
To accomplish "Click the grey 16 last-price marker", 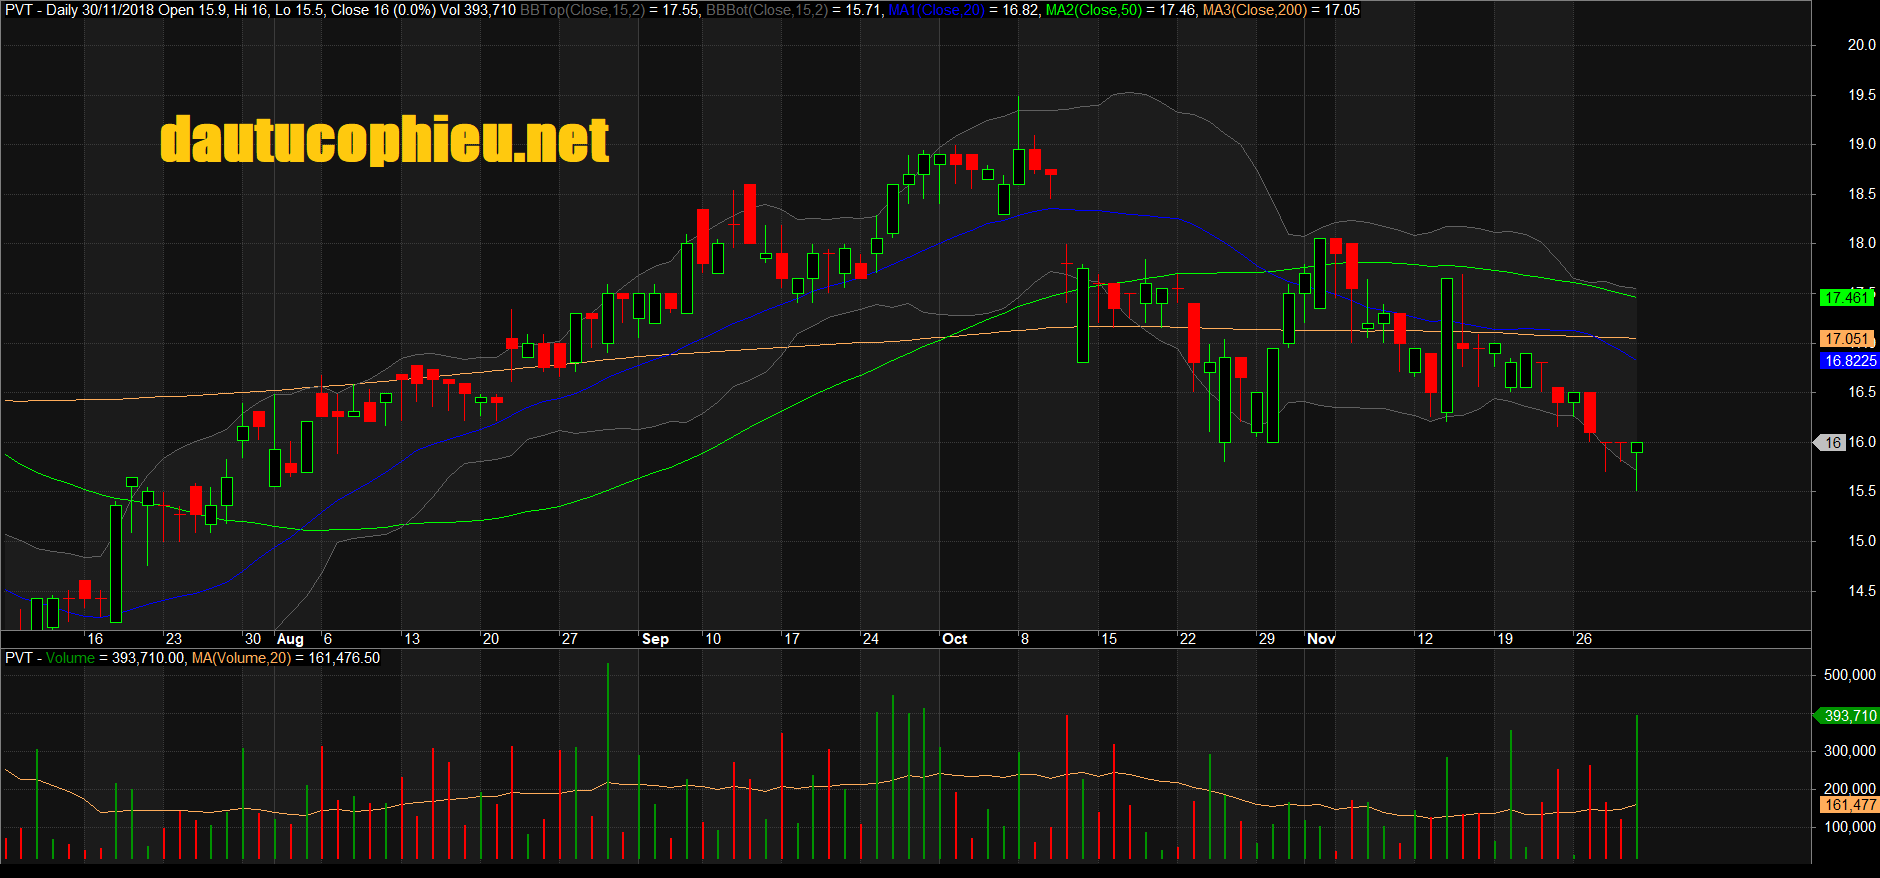I will (1831, 442).
